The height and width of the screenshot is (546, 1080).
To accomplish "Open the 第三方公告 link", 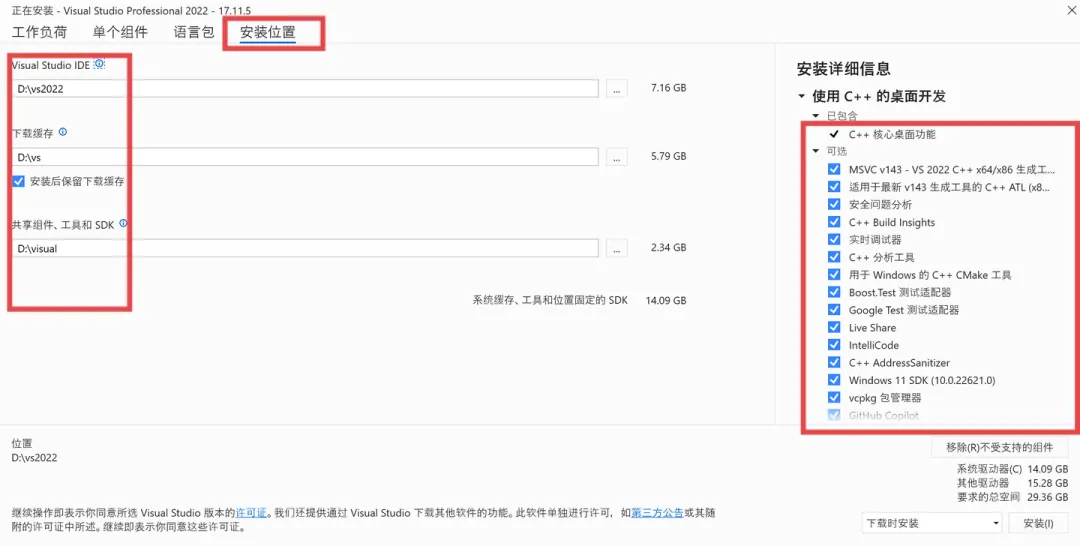I will [657, 513].
